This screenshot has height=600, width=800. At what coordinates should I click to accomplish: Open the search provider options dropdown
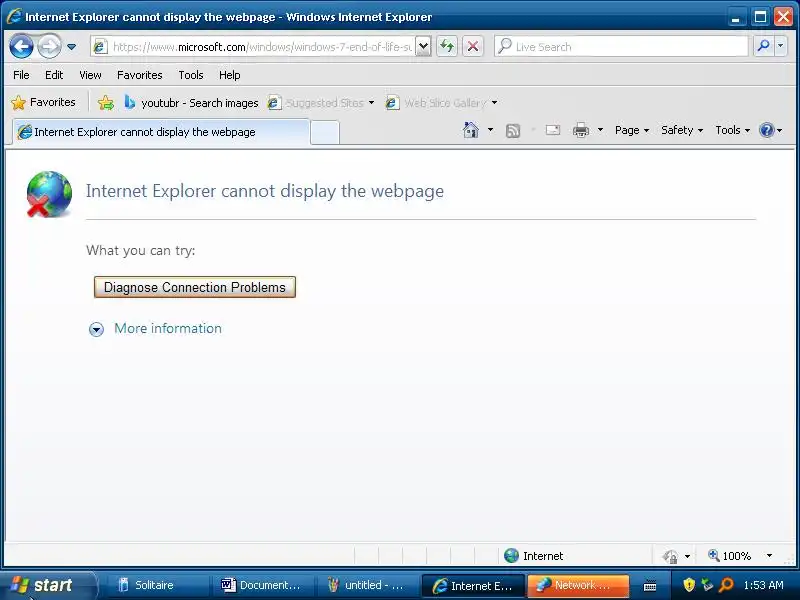[x=781, y=46]
